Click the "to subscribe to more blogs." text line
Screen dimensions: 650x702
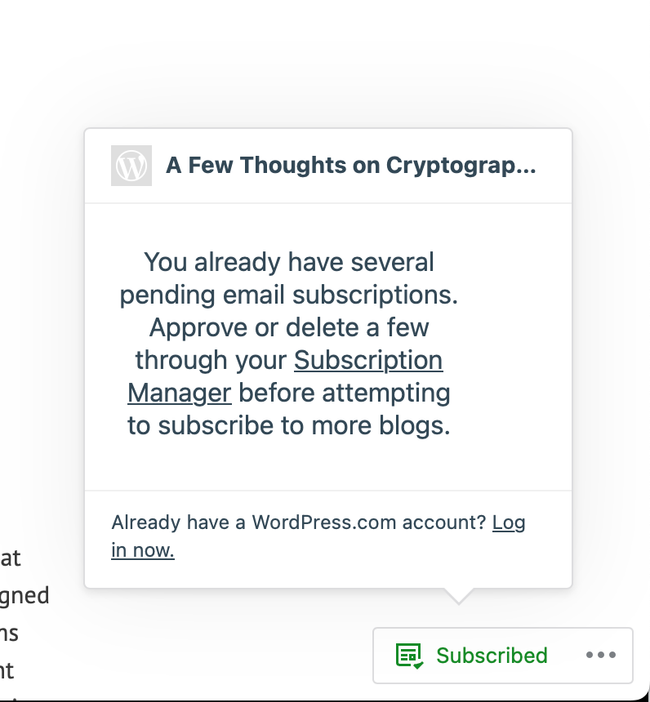coord(288,426)
